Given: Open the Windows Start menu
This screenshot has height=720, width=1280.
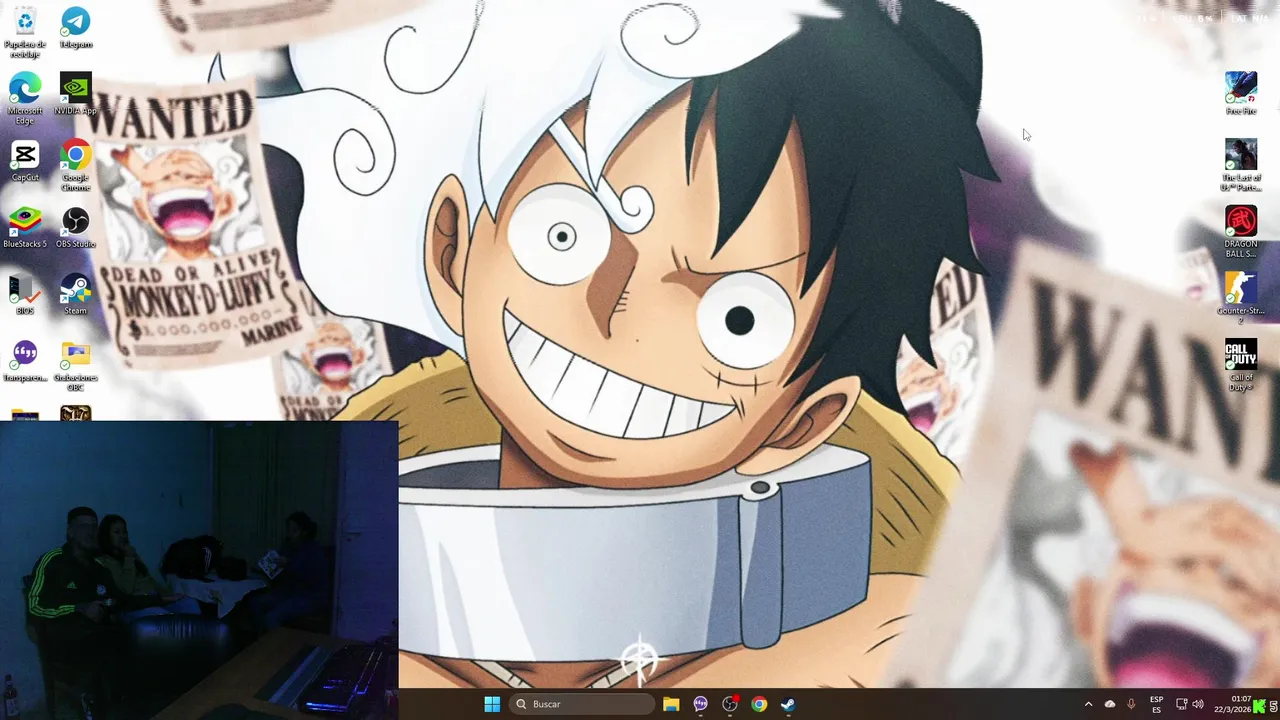Looking at the screenshot, I should tap(492, 704).
